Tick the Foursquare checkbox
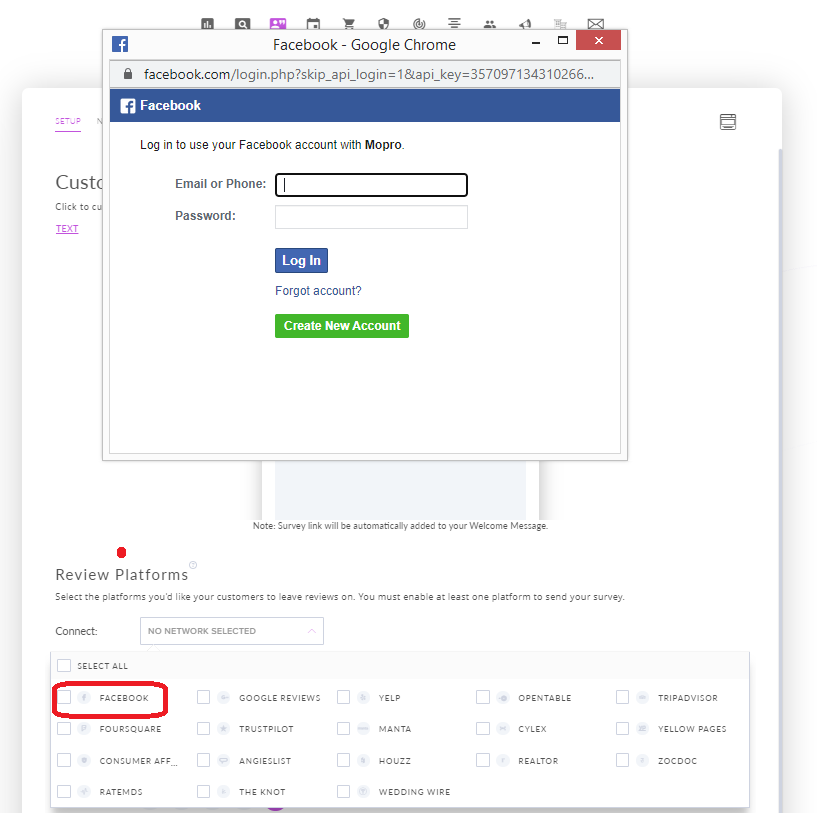817x813 pixels. pyautogui.click(x=64, y=729)
